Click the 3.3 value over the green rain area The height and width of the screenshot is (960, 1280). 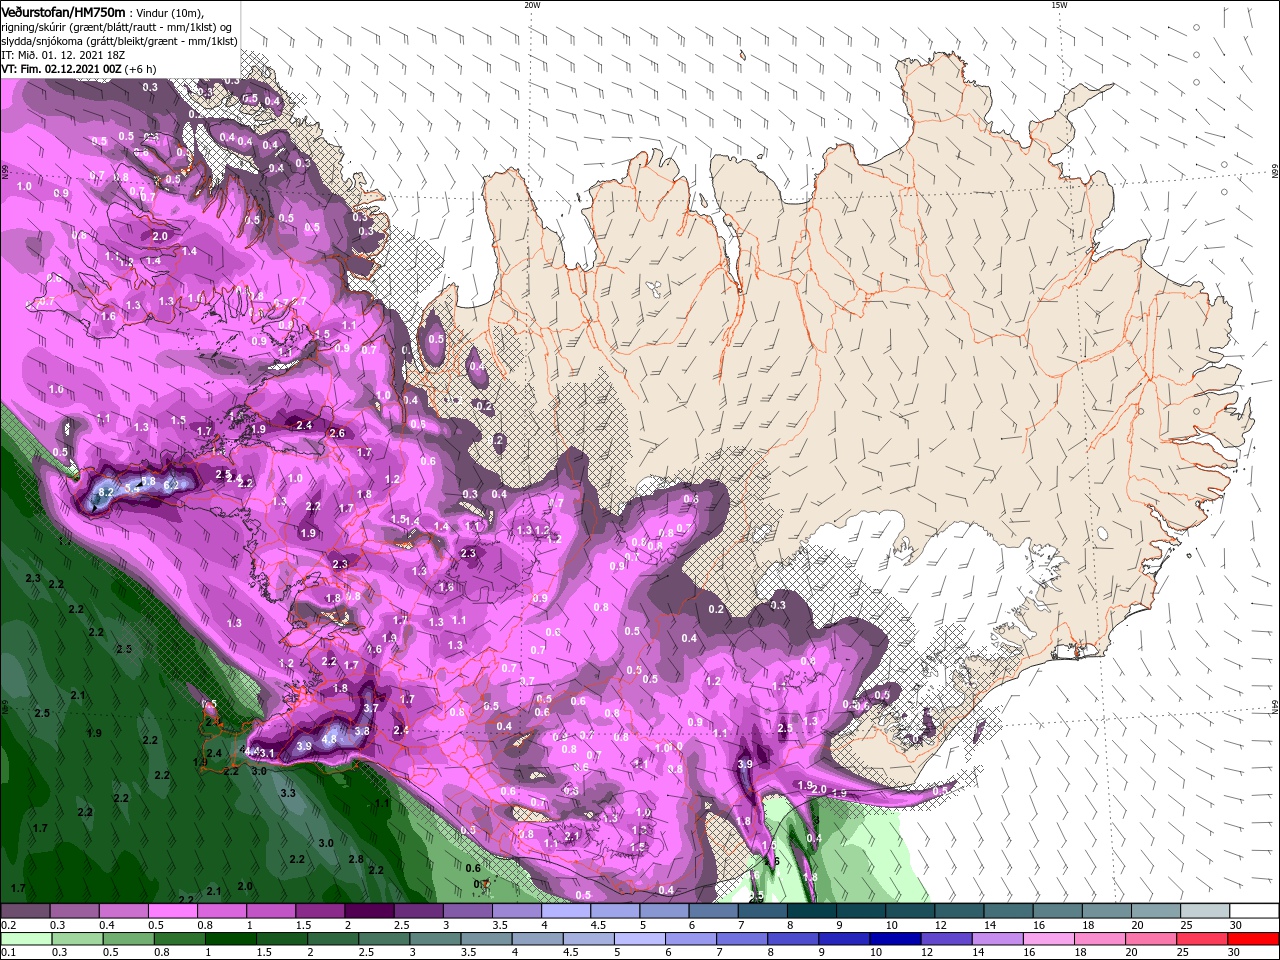click(x=288, y=793)
